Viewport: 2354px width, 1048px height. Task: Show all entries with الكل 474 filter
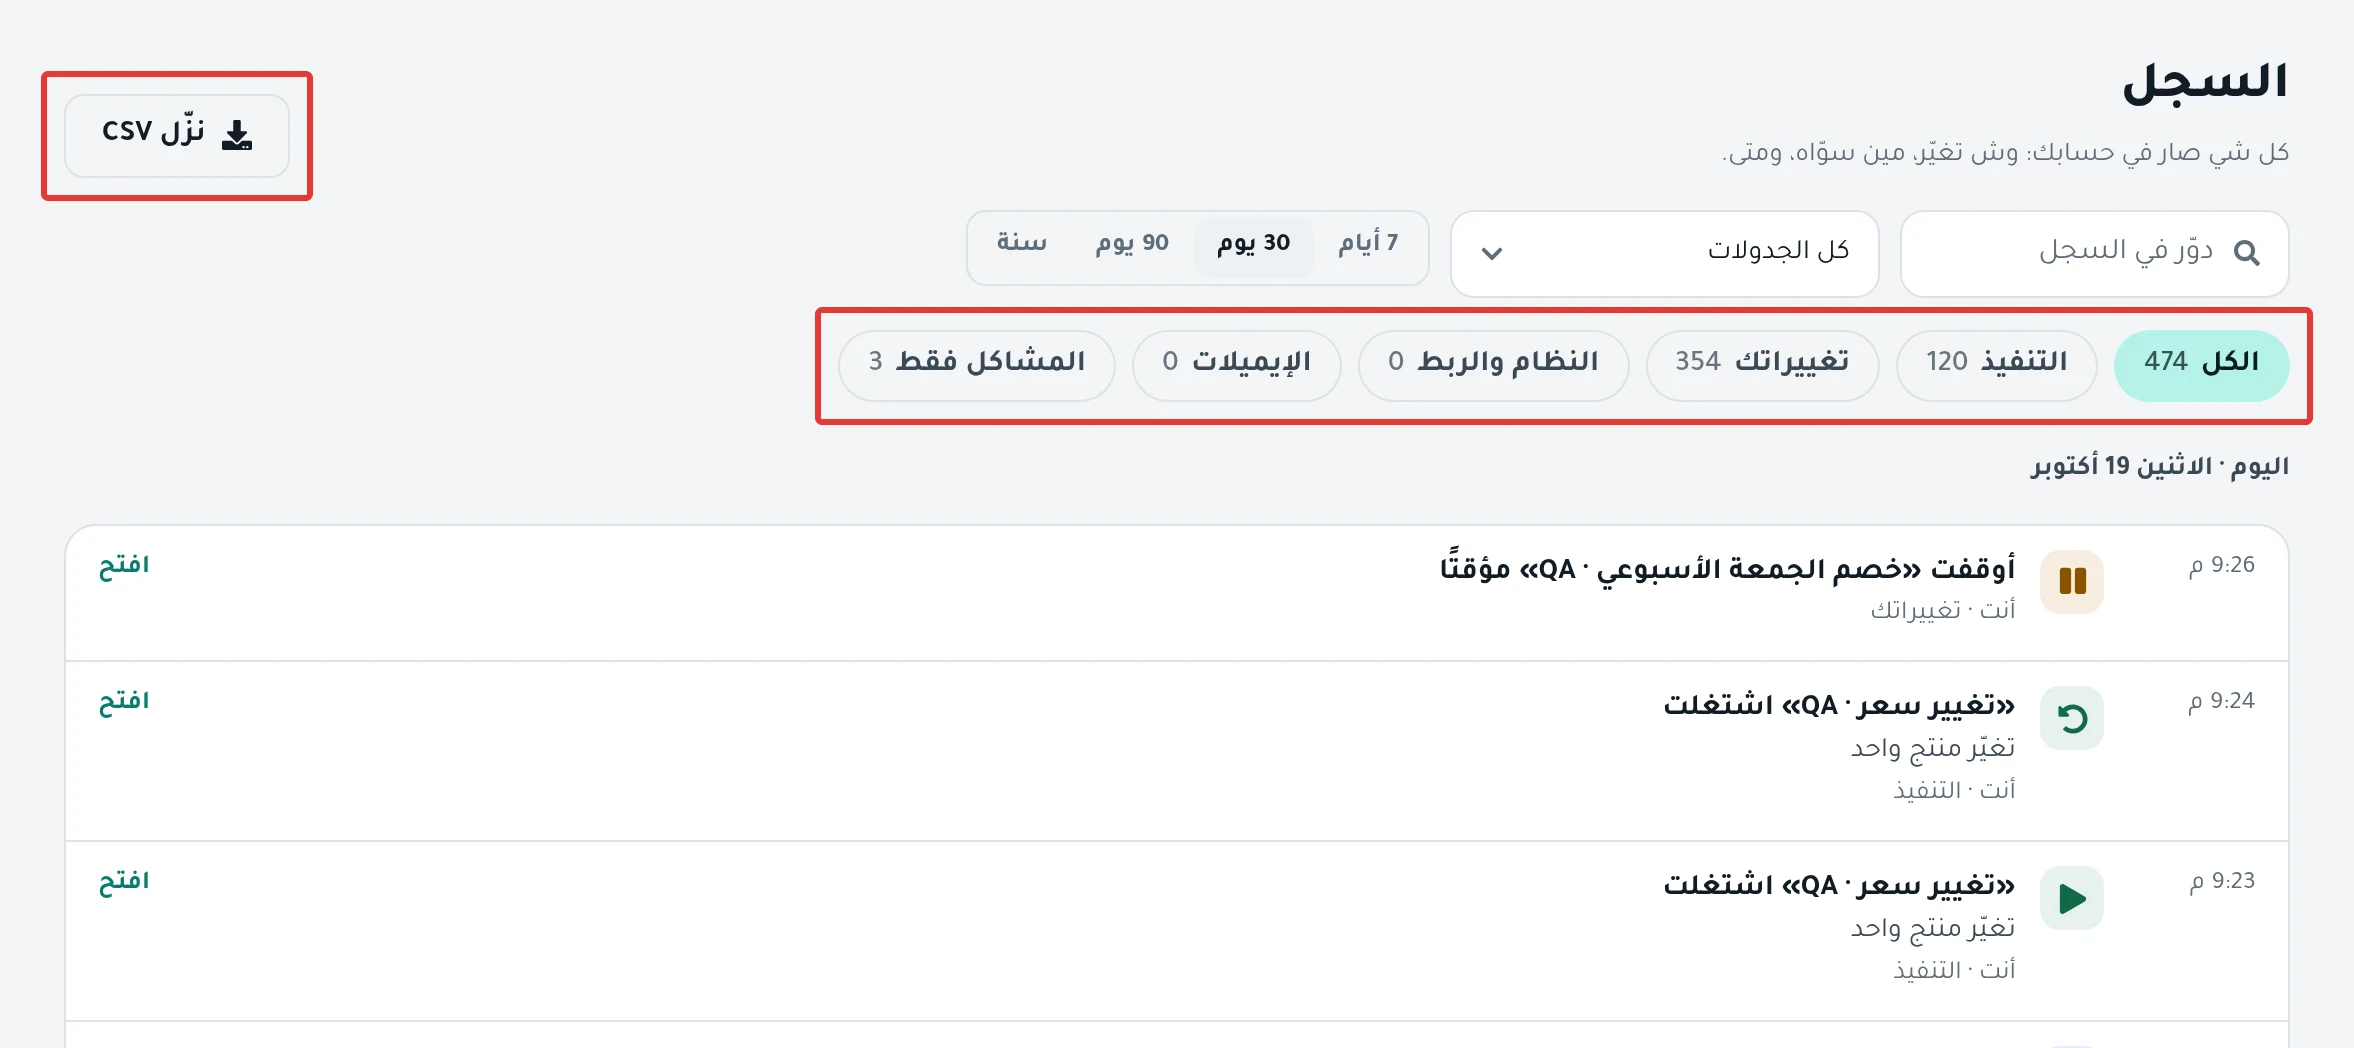[x=2201, y=365]
